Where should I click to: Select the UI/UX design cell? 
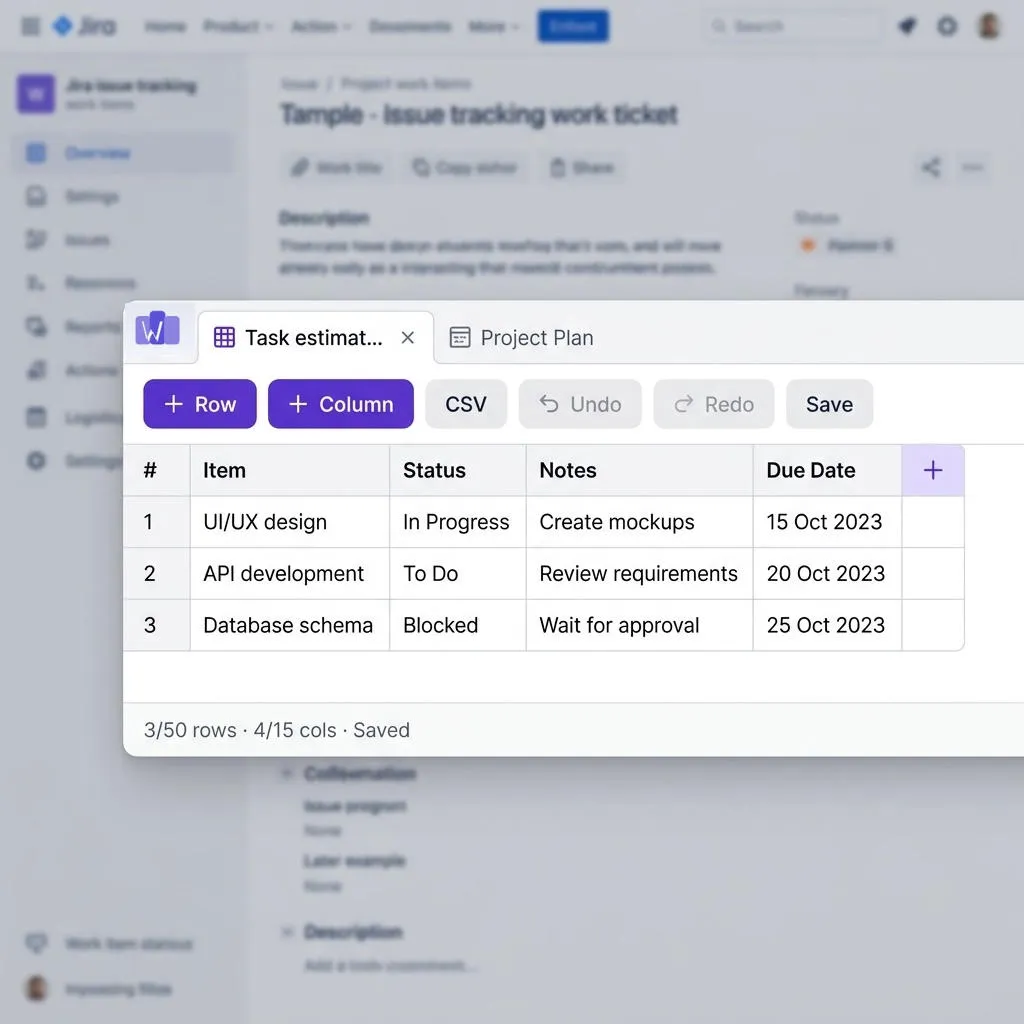click(x=289, y=522)
